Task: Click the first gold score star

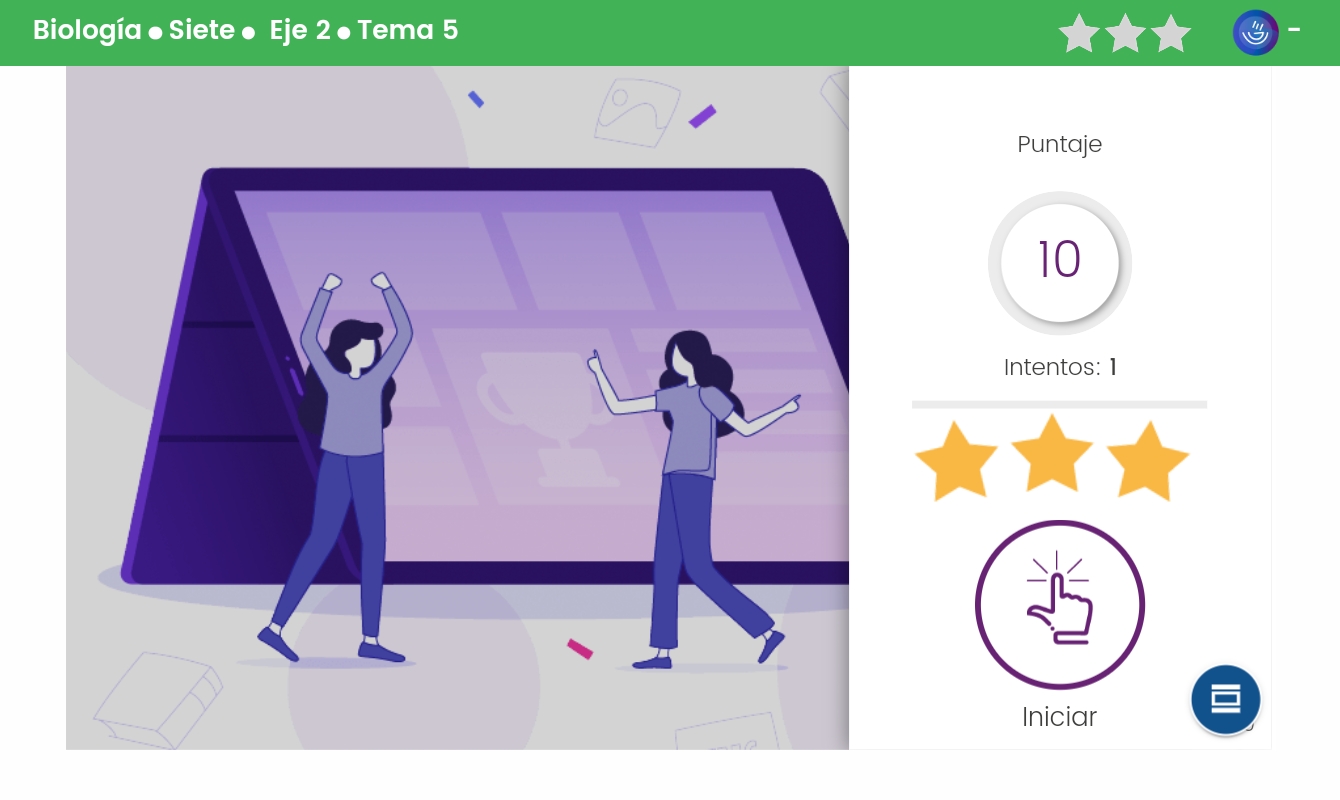Action: click(x=956, y=461)
